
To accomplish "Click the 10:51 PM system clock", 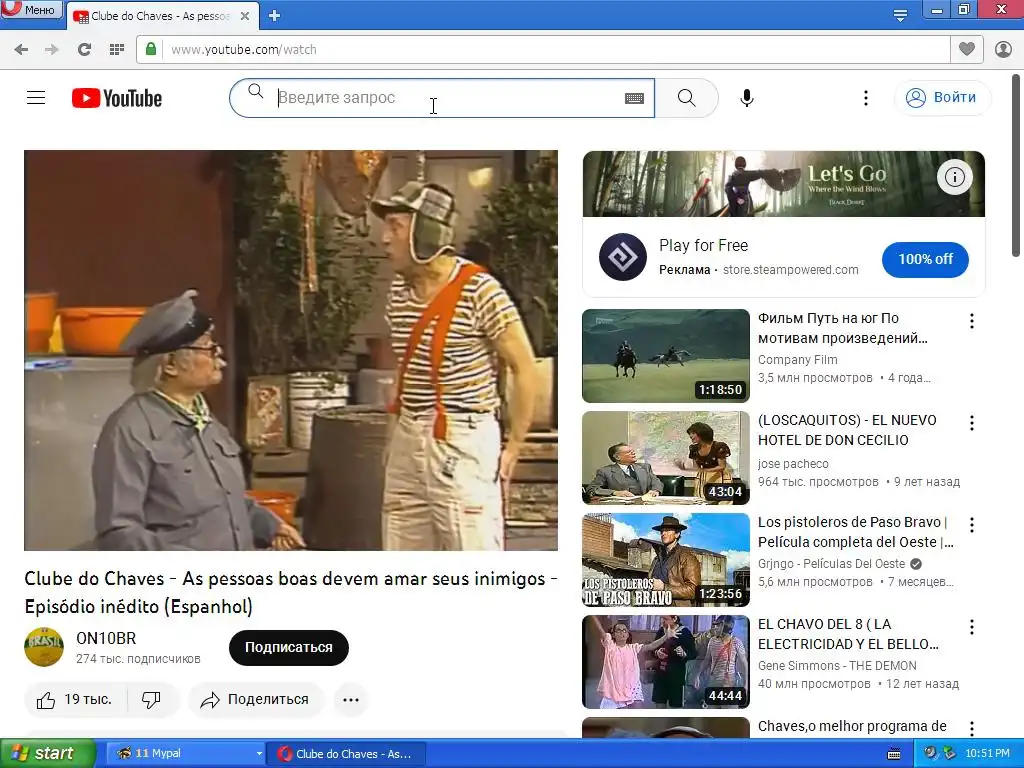I will pos(987,754).
